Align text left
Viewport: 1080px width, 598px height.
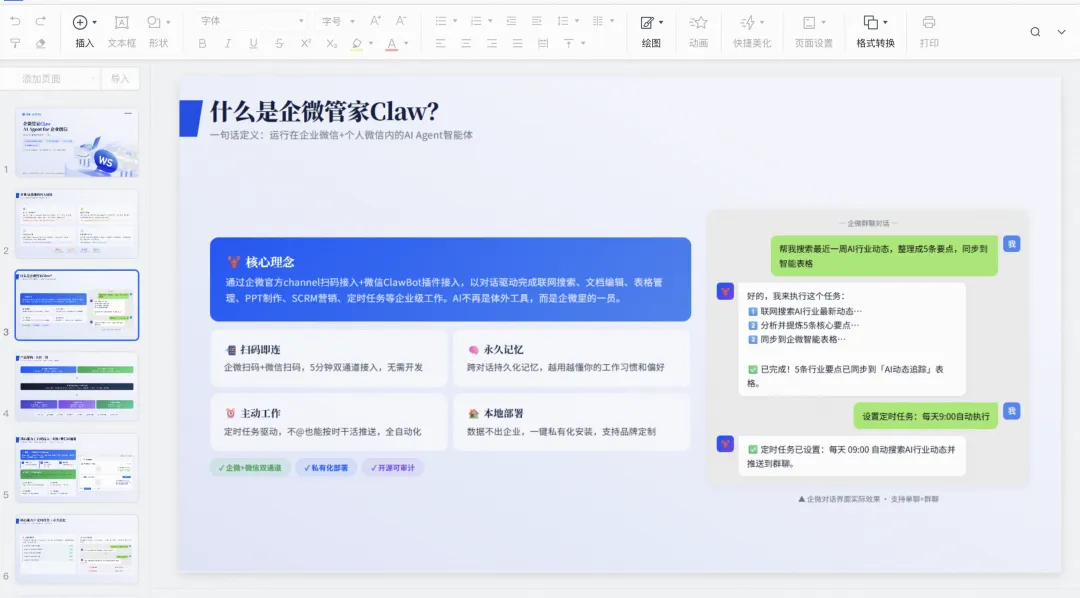[441, 43]
